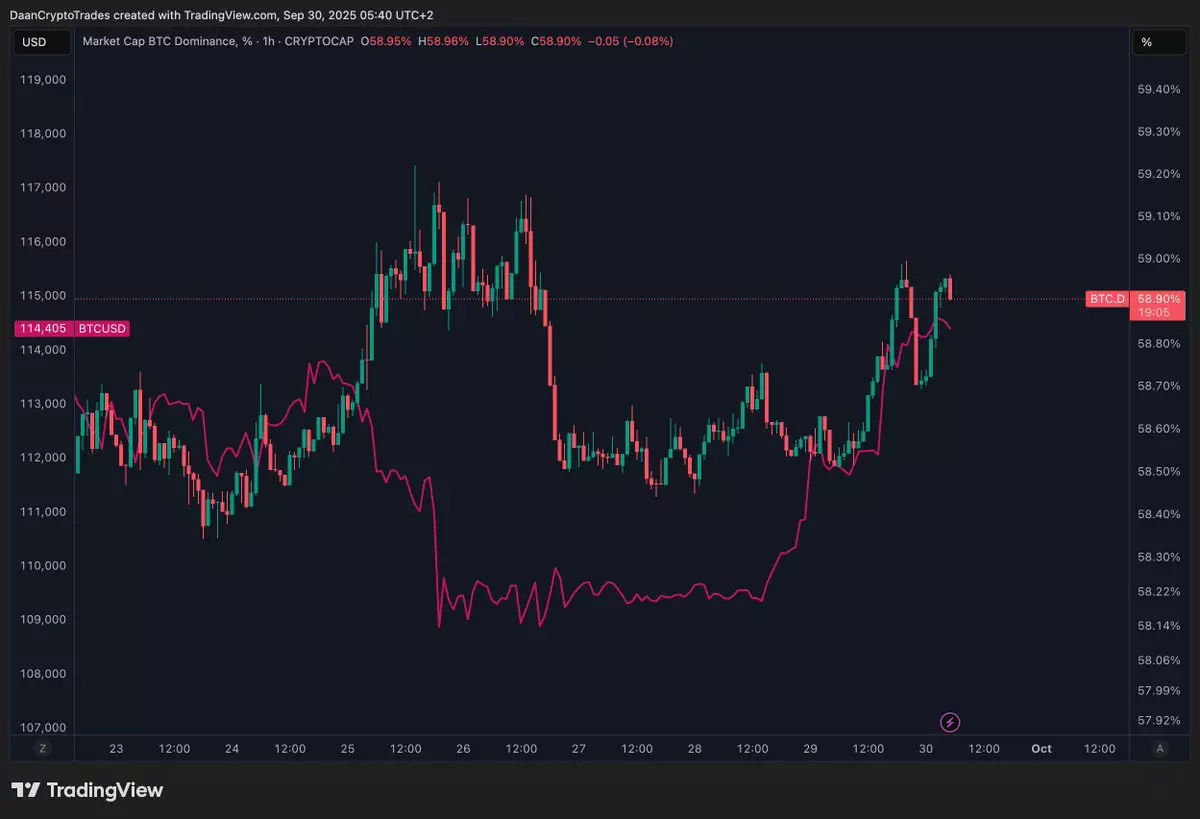Click CRYPTOCAP in the chart legend
The image size is (1200, 819).
tap(318, 41)
